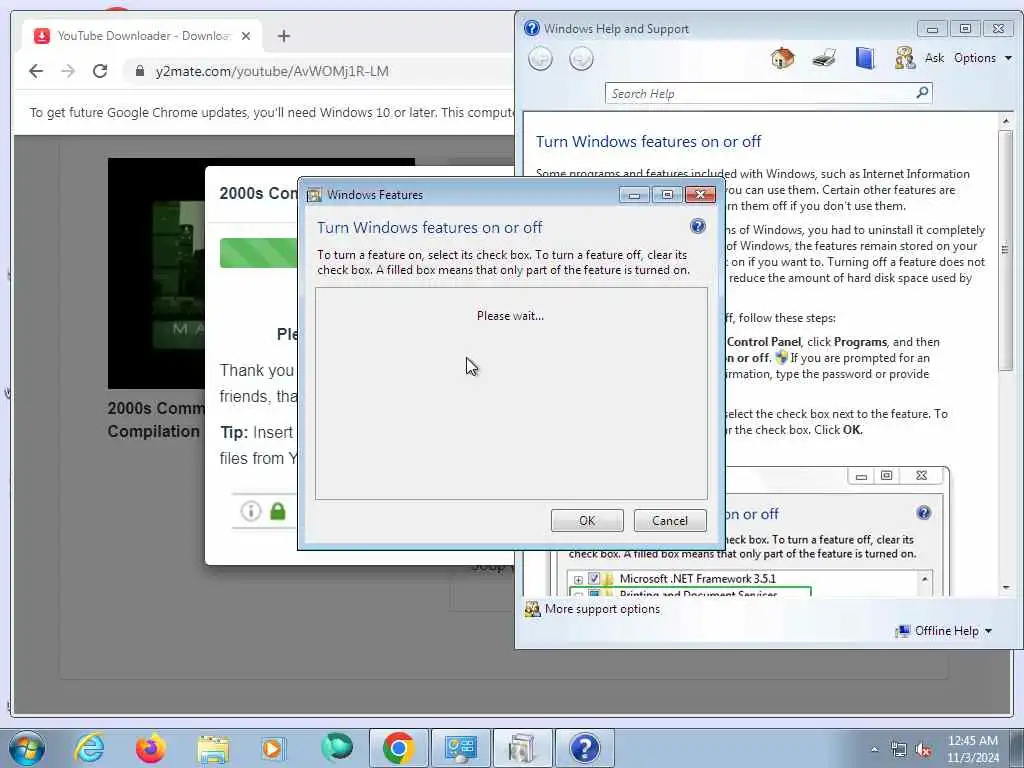Click green lock icon in y2mate popup
This screenshot has height=768, width=1024.
click(x=278, y=511)
